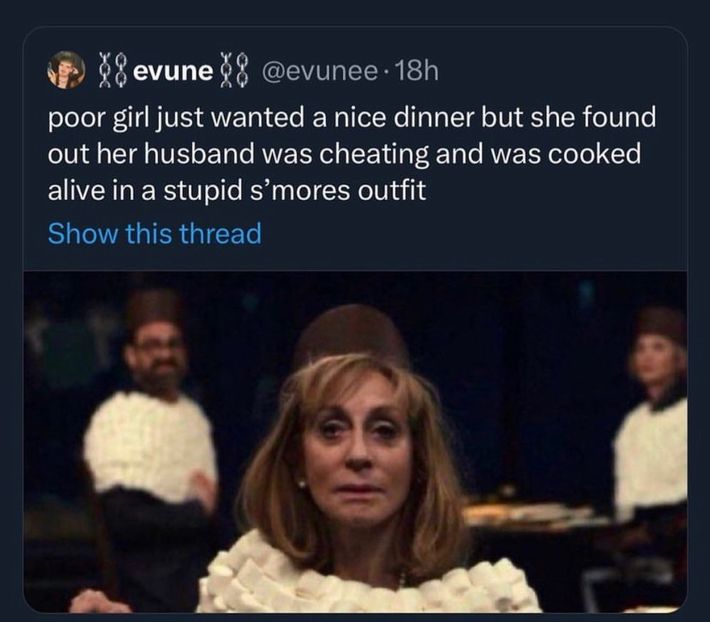Click the DNA emoji after the evune name
Image resolution: width=710 pixels, height=622 pixels.
tap(234, 71)
